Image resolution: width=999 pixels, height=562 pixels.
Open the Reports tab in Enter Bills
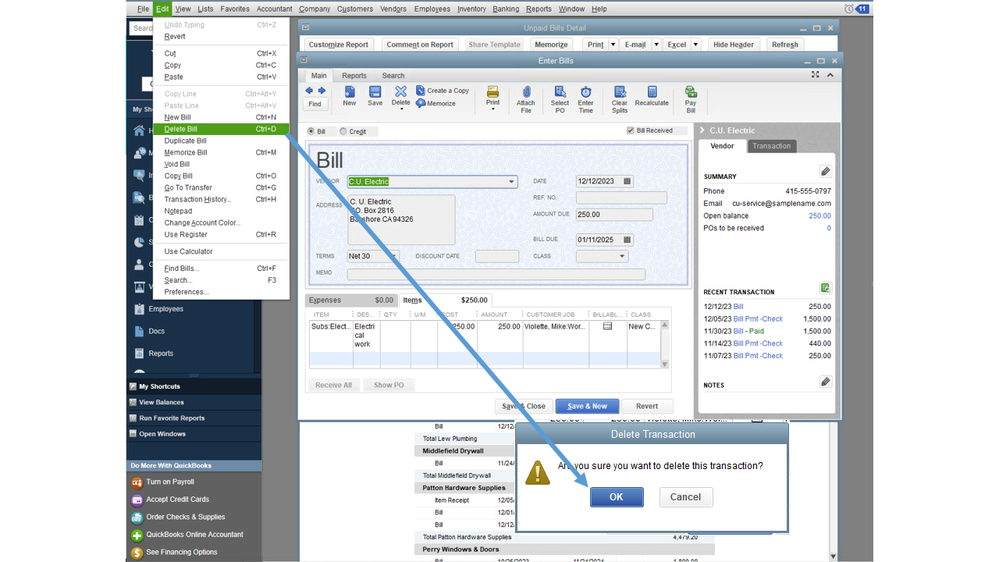(354, 75)
